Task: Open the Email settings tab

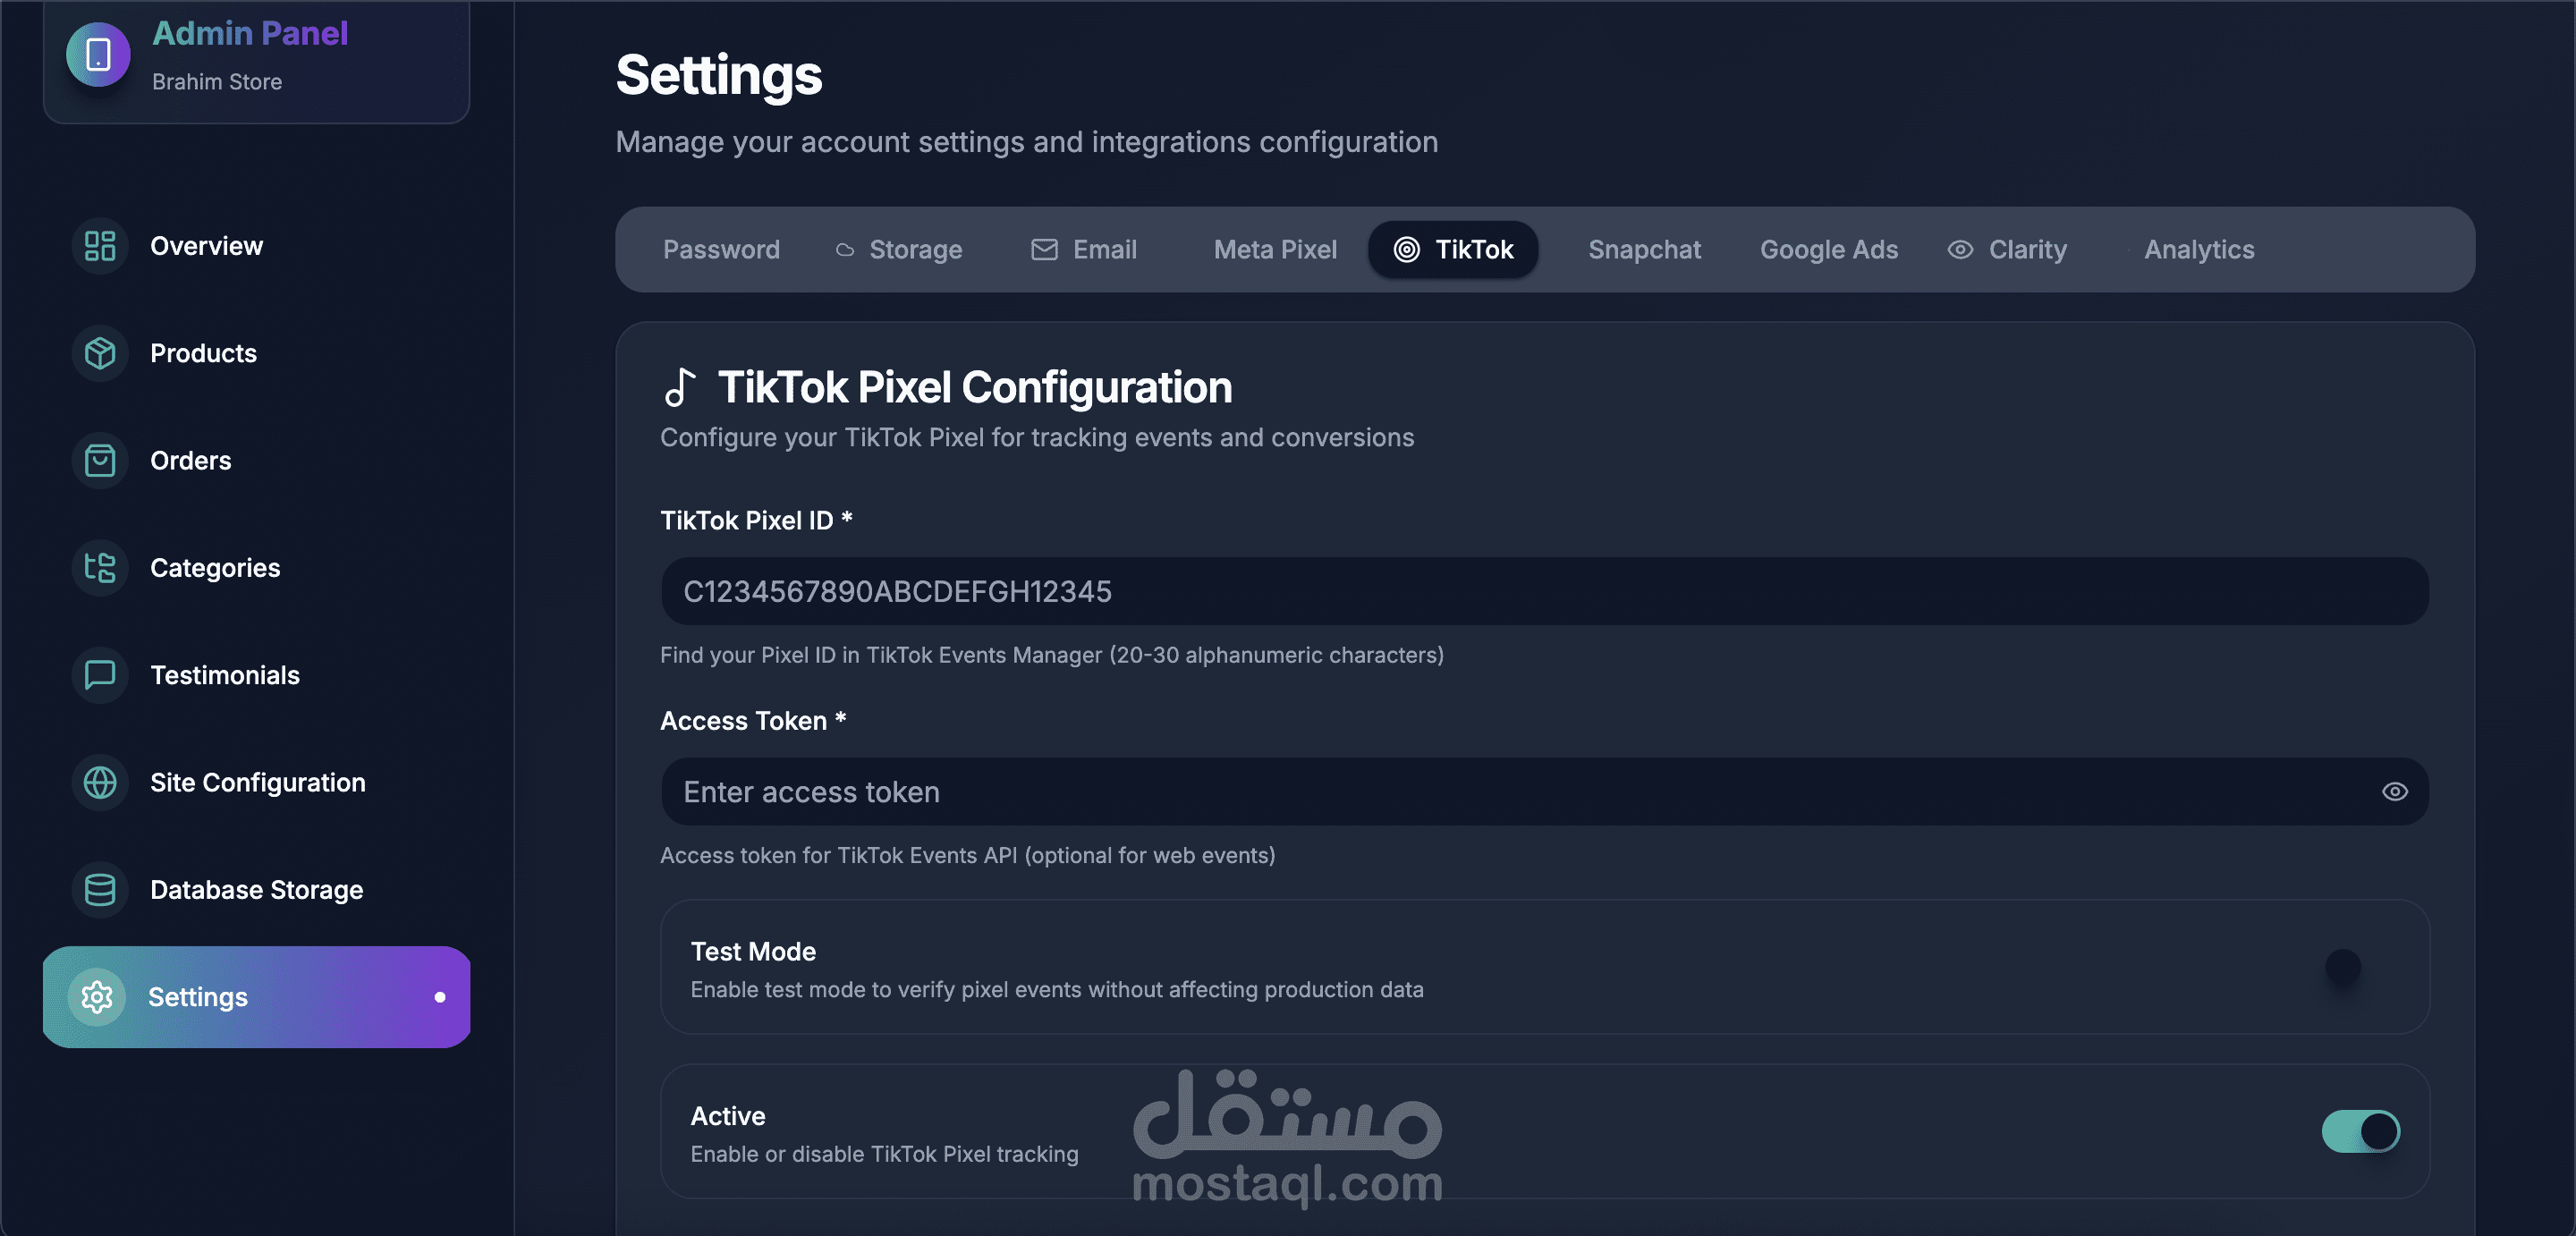Action: point(1084,250)
